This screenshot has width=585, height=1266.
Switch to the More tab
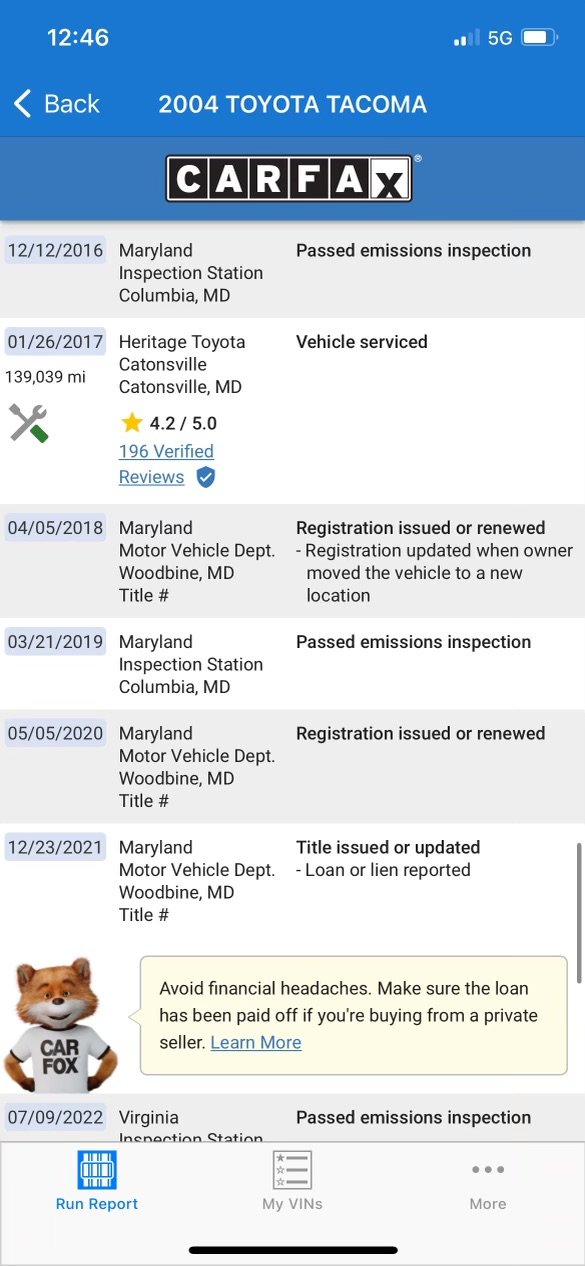tap(488, 1181)
